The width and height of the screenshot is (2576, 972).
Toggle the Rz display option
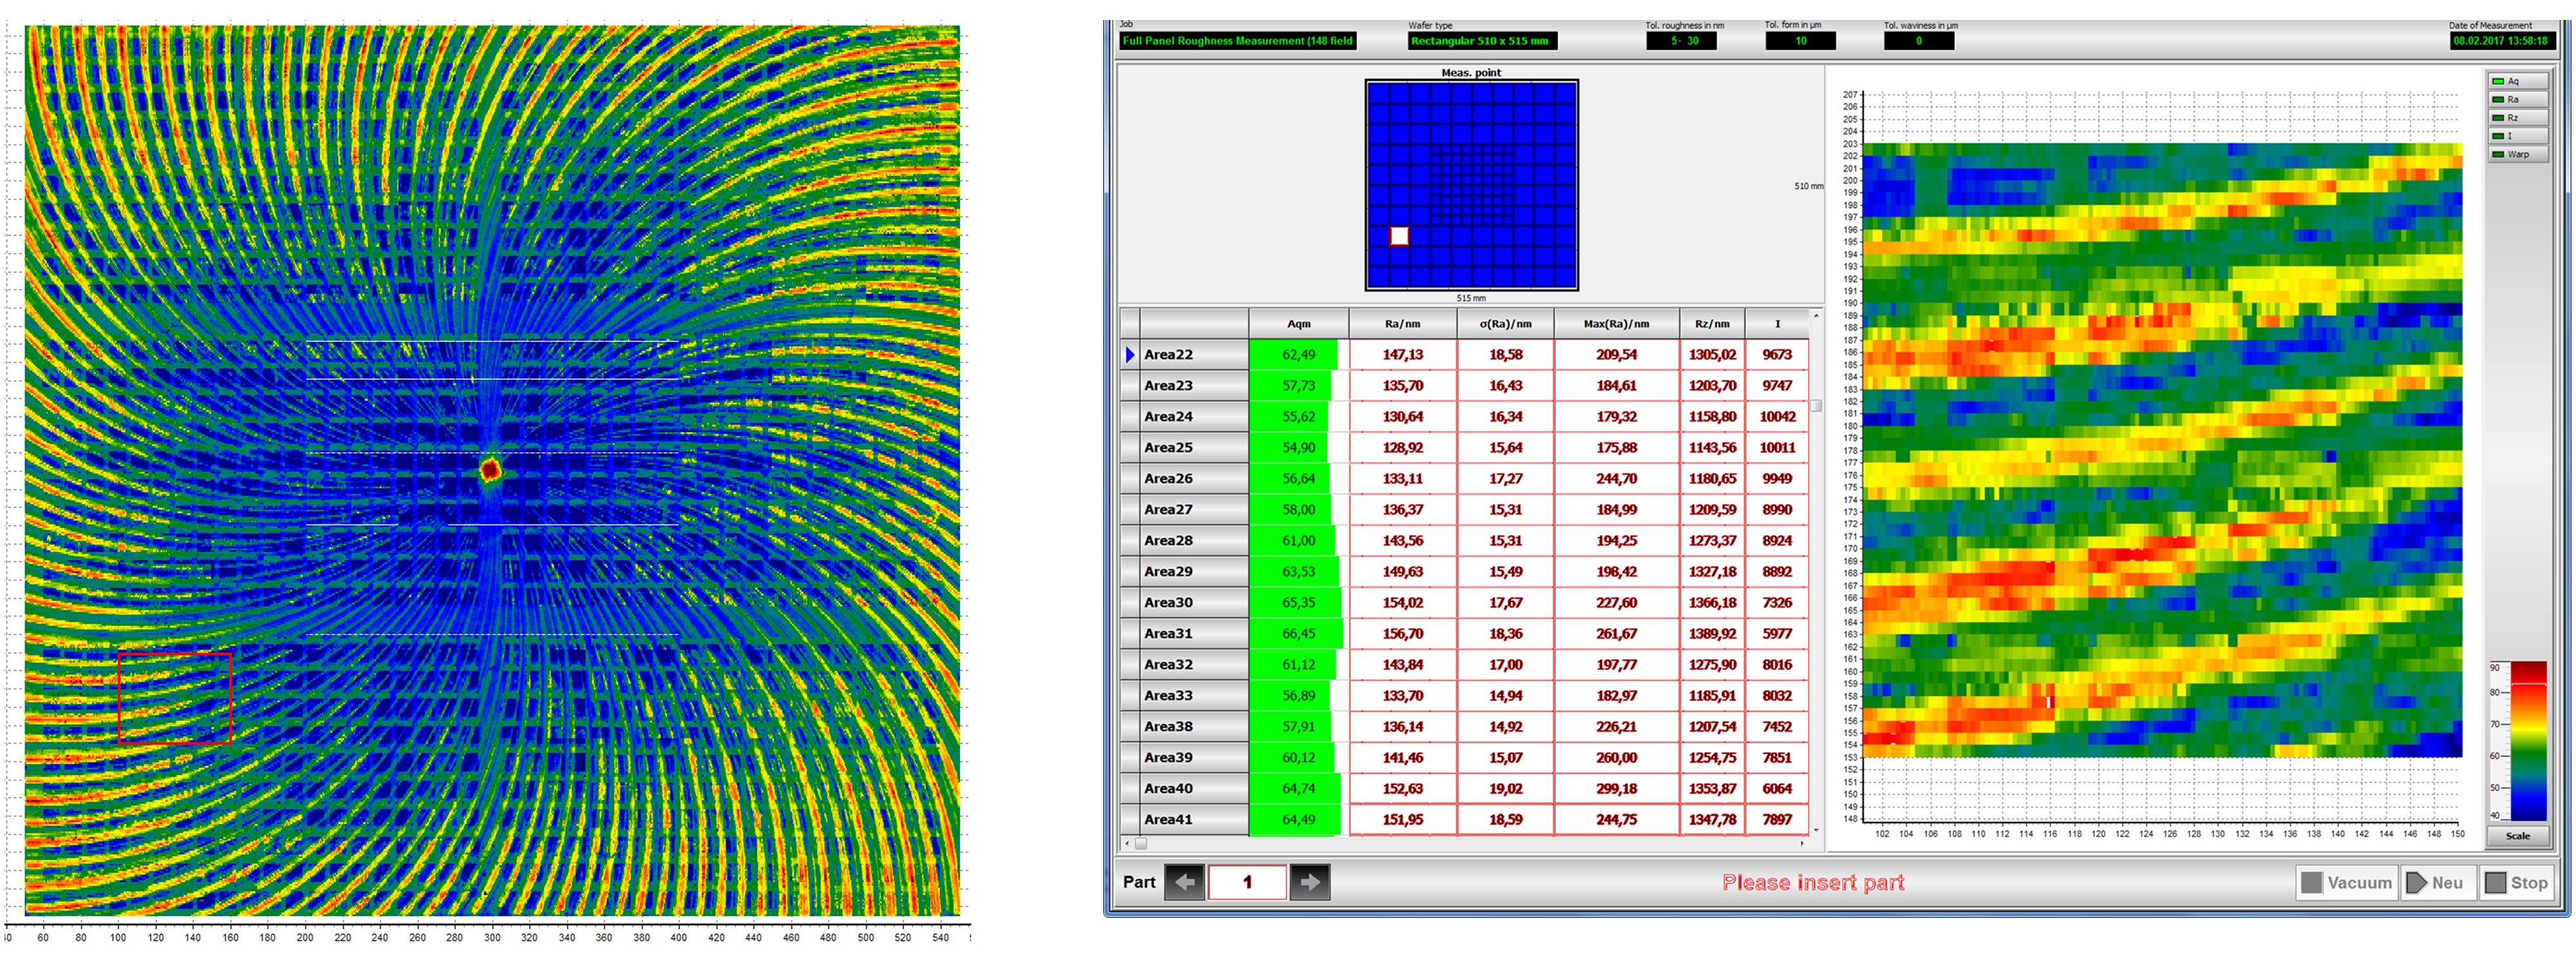2517,117
